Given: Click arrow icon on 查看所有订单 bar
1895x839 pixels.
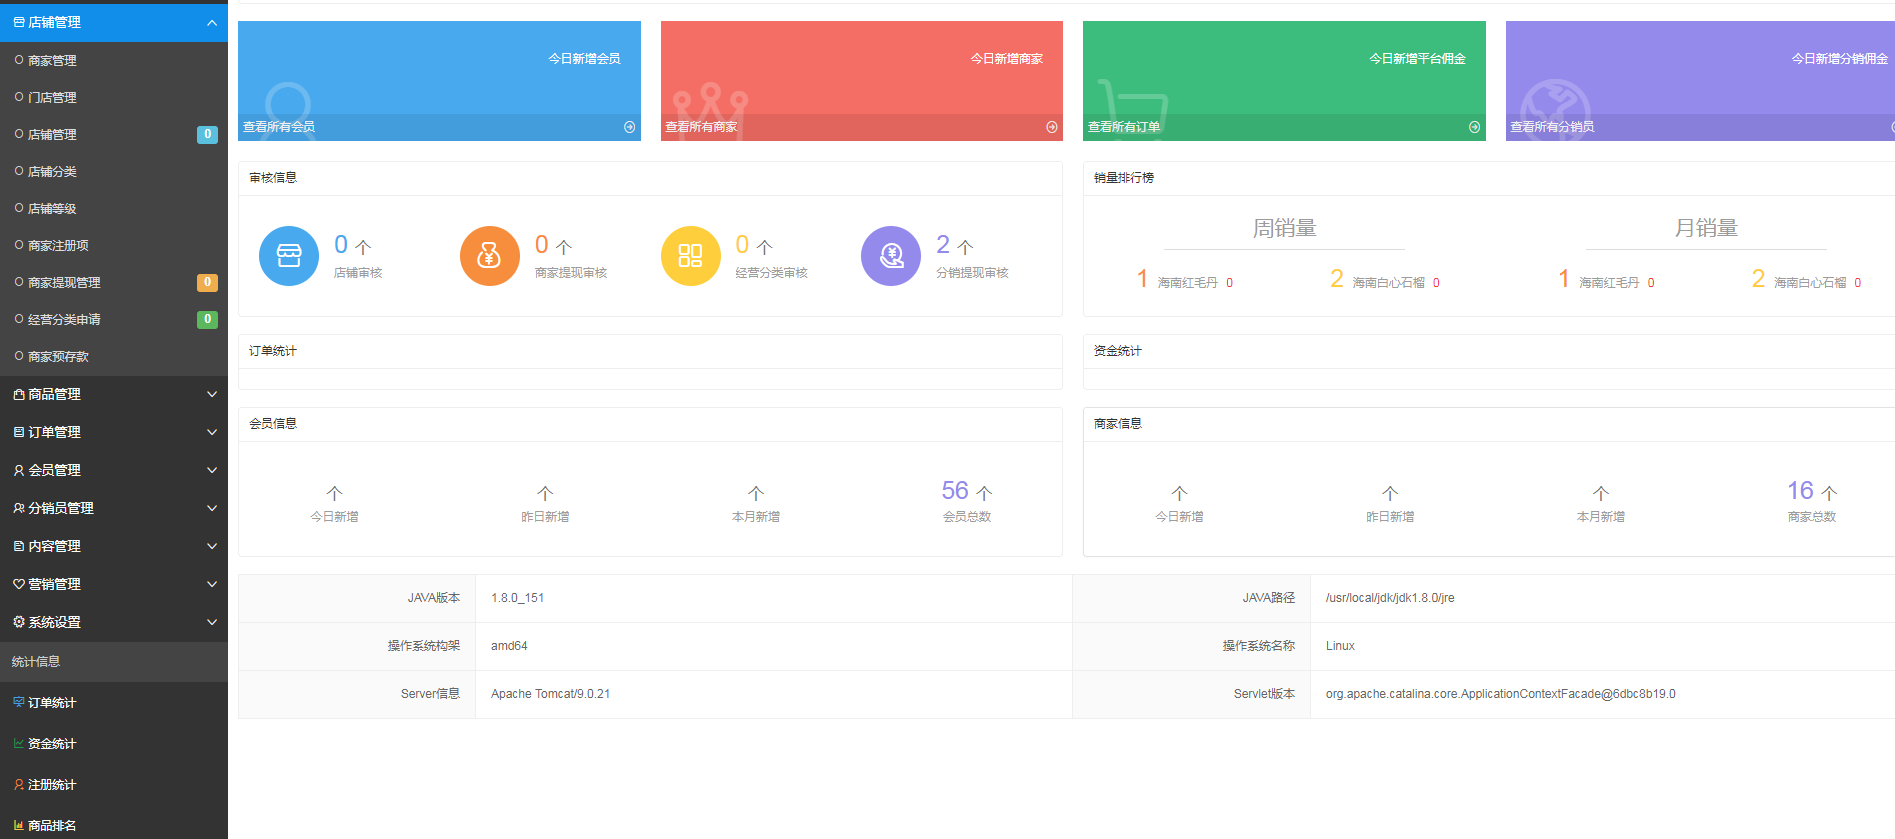Looking at the screenshot, I should (x=1474, y=127).
